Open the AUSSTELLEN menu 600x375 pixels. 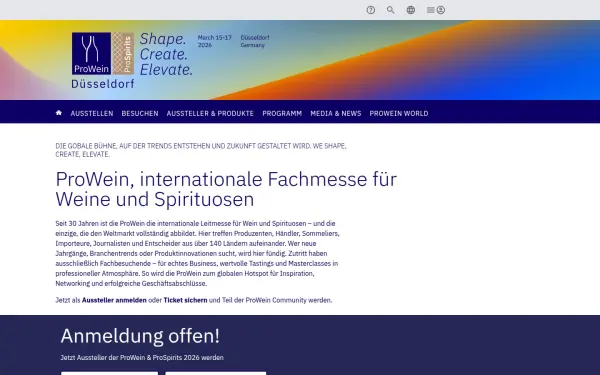click(92, 114)
